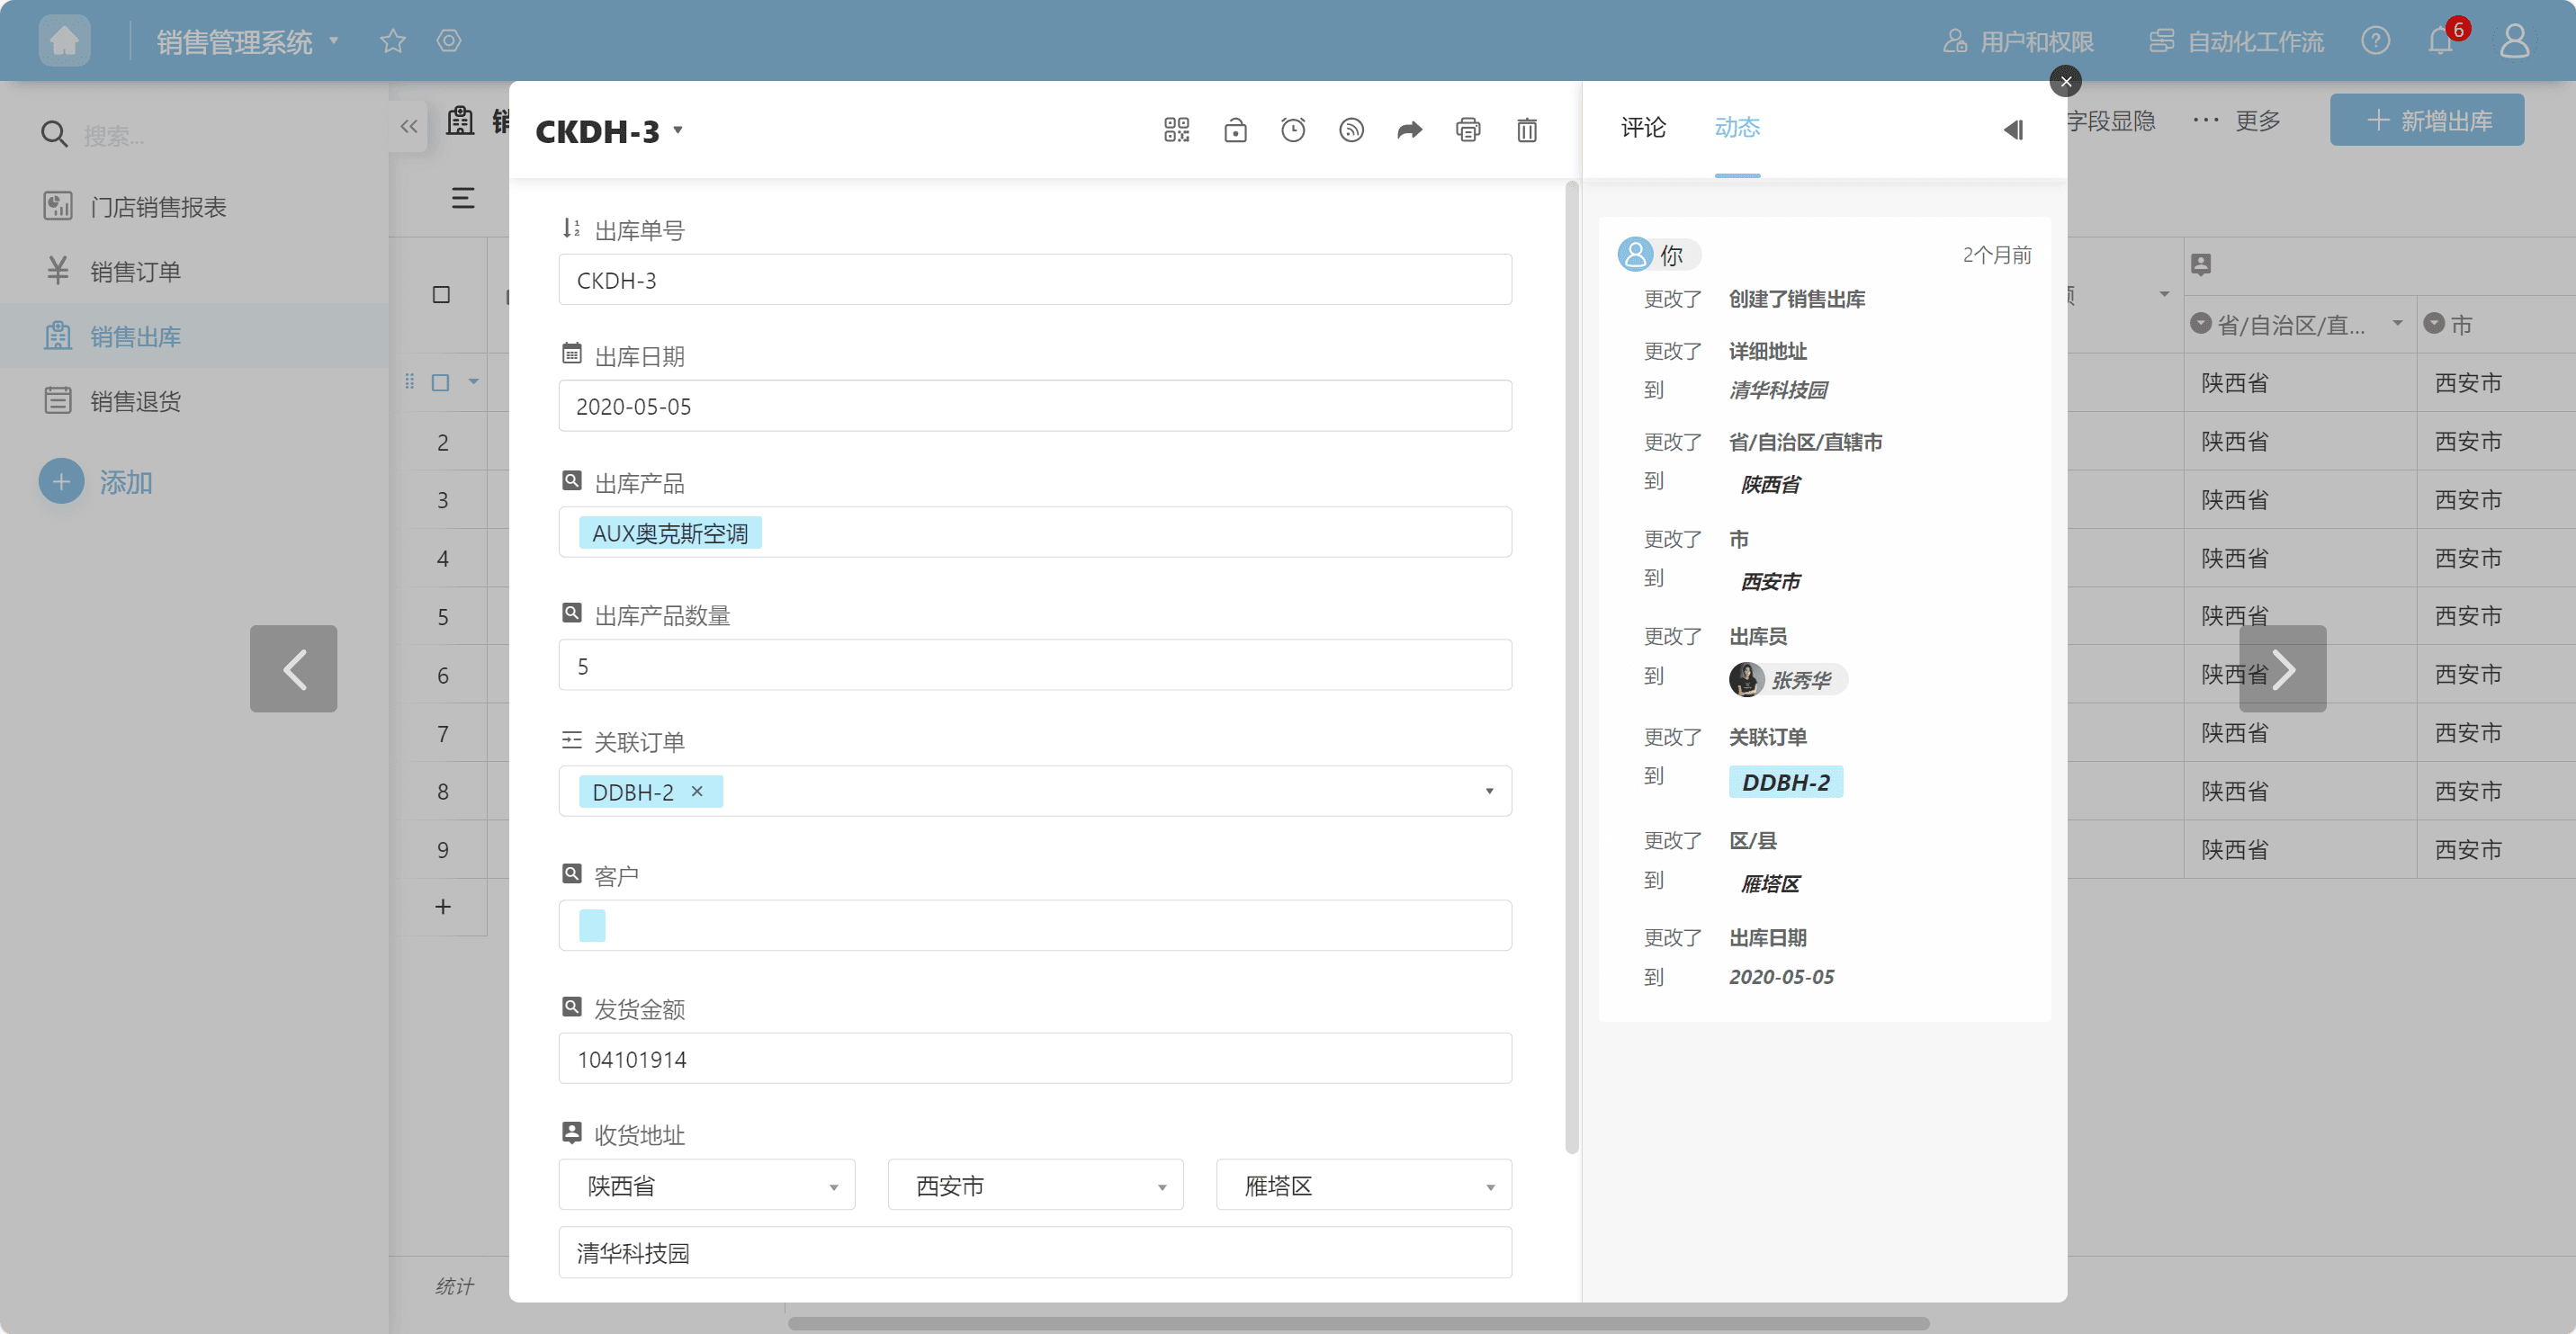Remove DDBH-2 tag from 关联订单
The width and height of the screenshot is (2576, 1334).
(x=697, y=791)
